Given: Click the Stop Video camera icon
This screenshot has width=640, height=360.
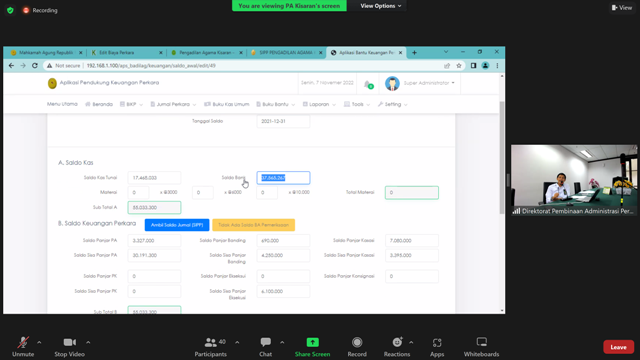Looking at the screenshot, I should point(69,342).
